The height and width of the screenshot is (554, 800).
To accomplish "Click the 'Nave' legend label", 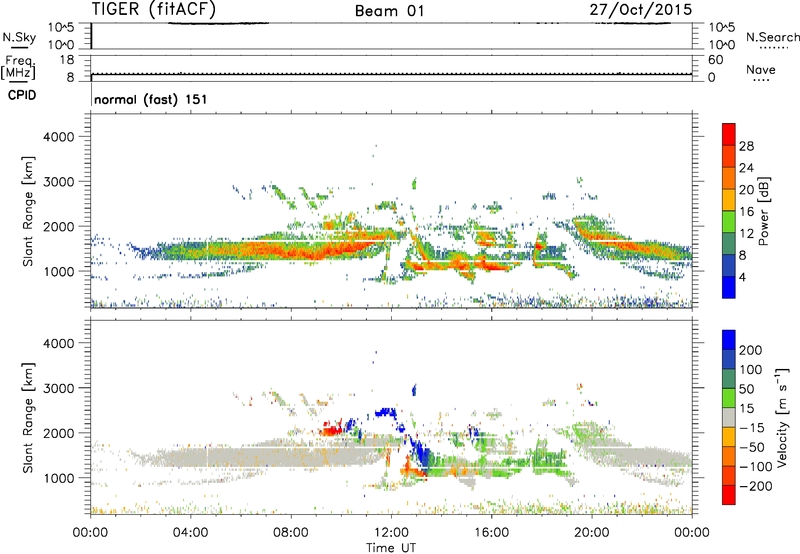I will pyautogui.click(x=760, y=69).
